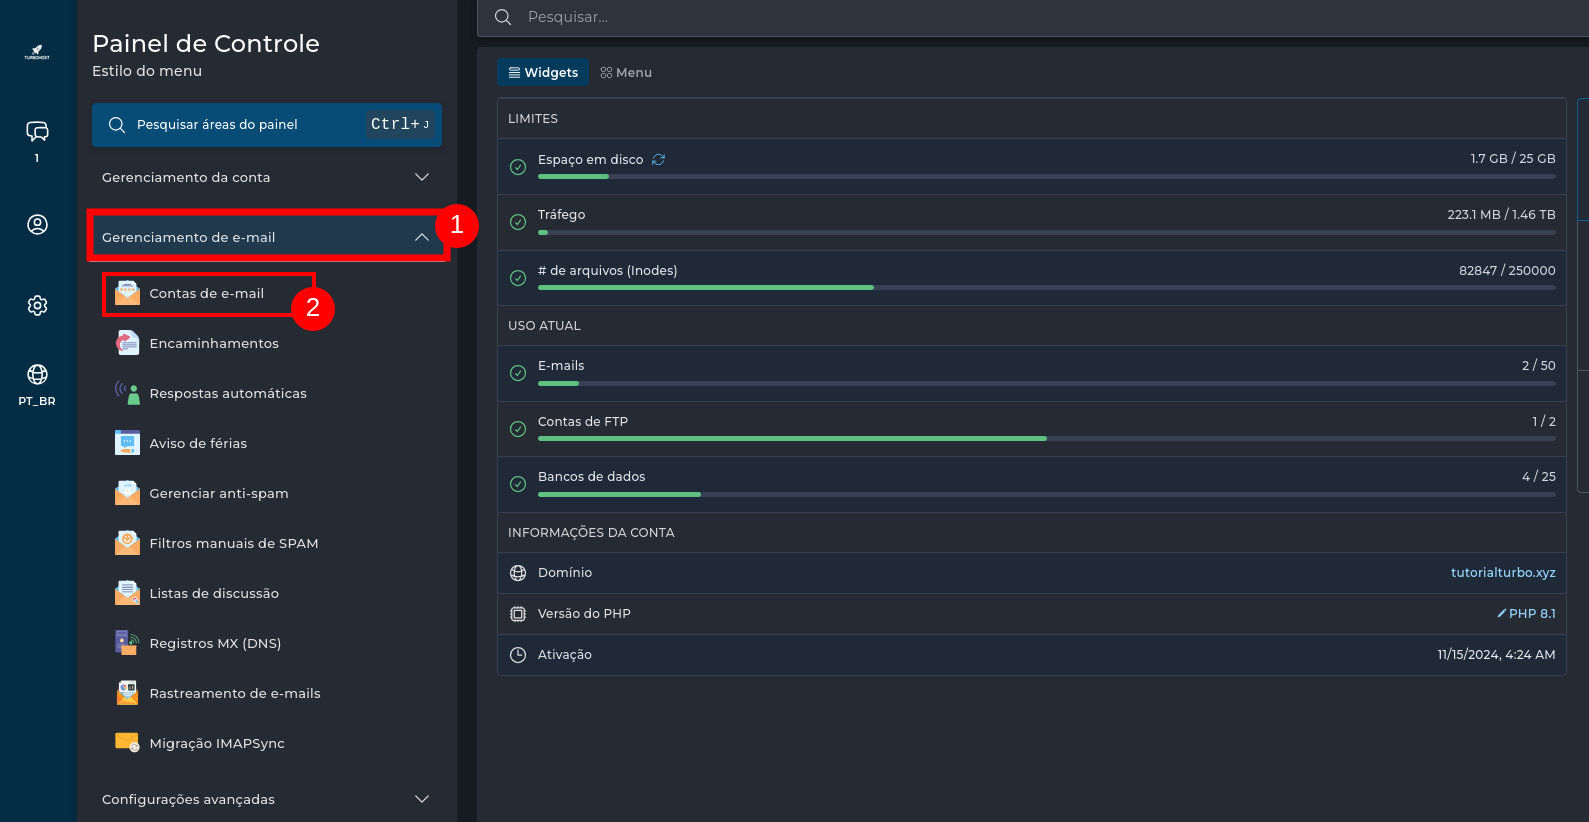This screenshot has height=822, width=1589.
Task: Click the top Pesquisar search field
Action: coord(1000,17)
